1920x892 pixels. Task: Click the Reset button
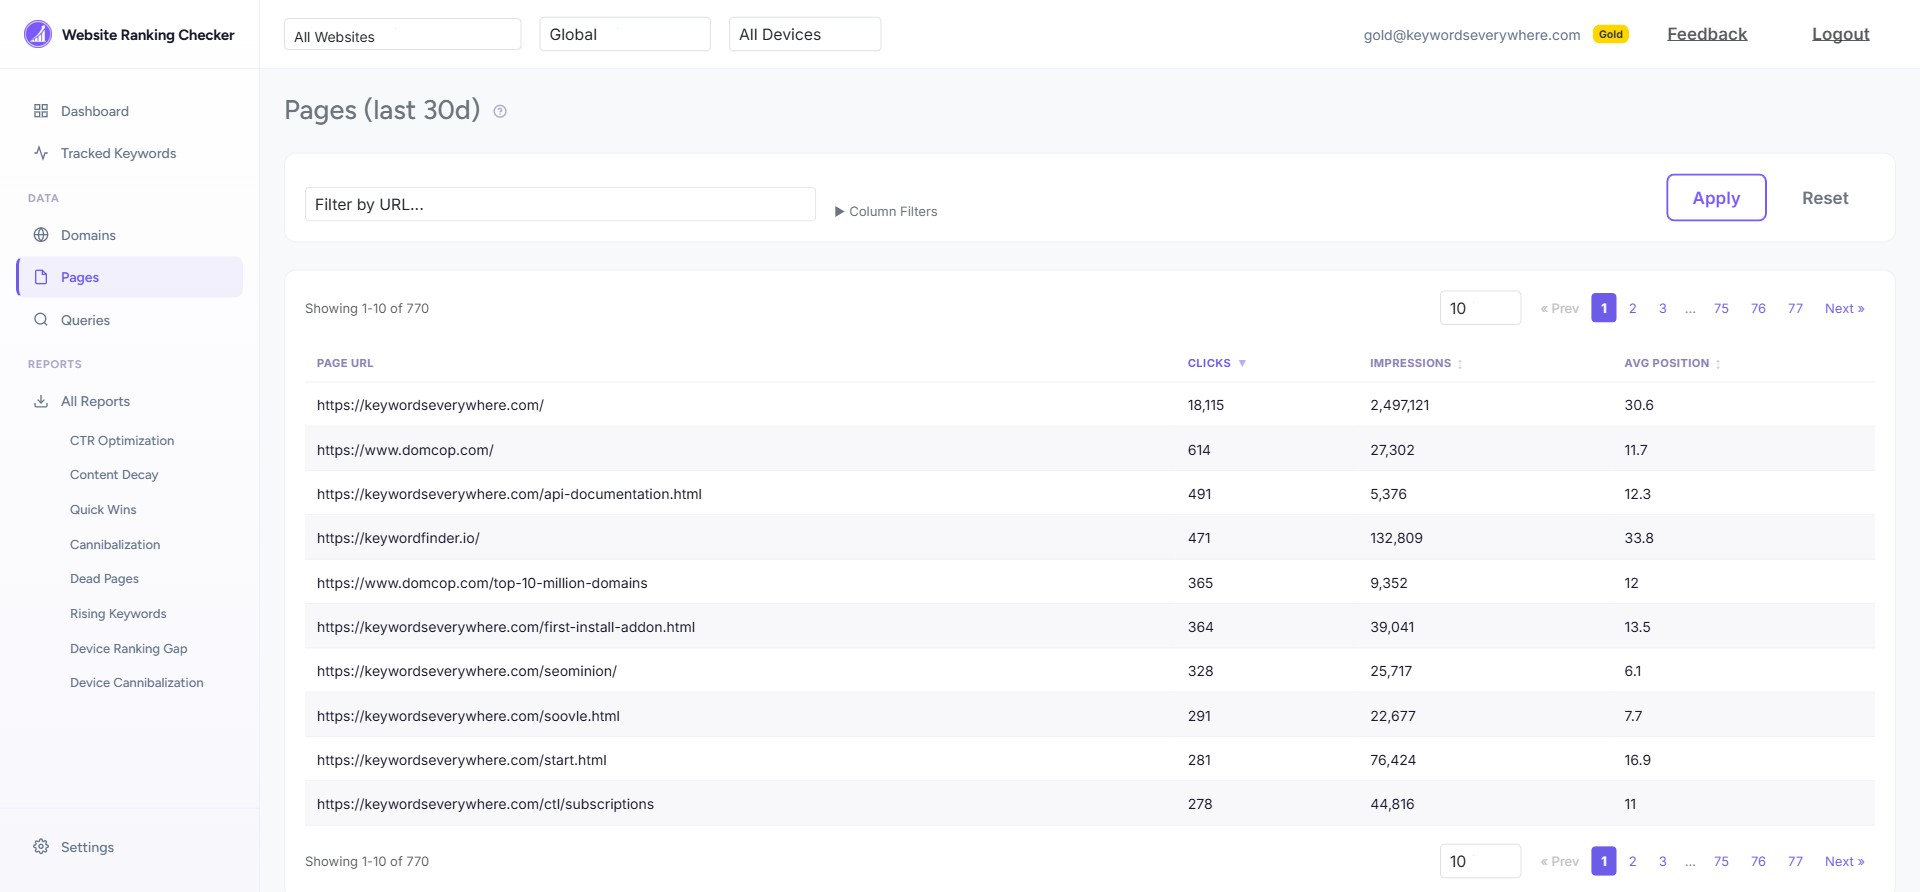coord(1825,198)
